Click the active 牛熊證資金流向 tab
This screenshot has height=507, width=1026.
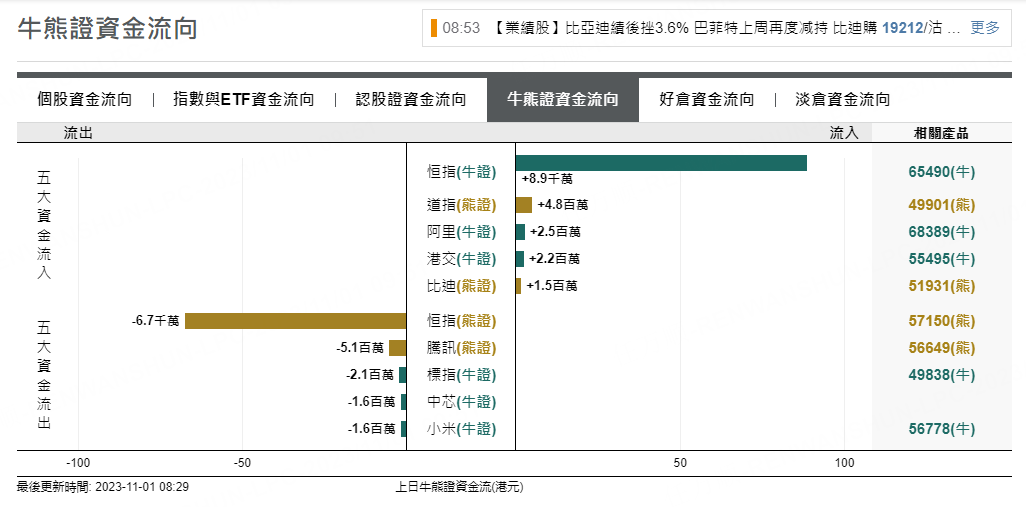(x=563, y=99)
